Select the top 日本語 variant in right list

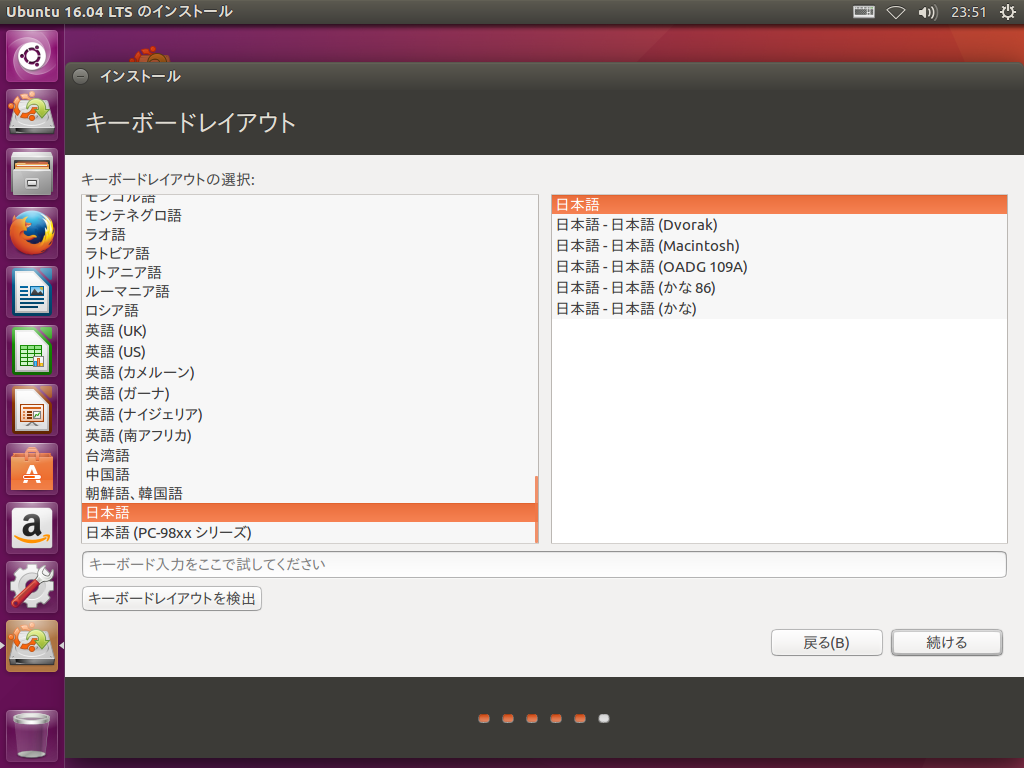click(779, 204)
